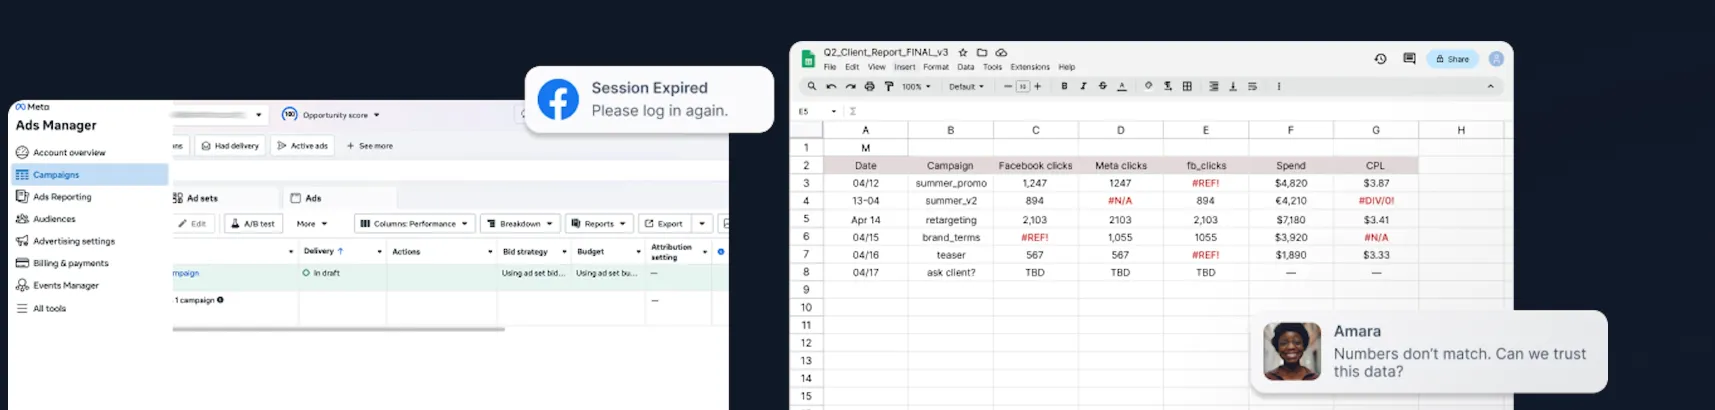Open the 100% zoom dropdown
This screenshot has height=410, width=1715.
pos(916,87)
